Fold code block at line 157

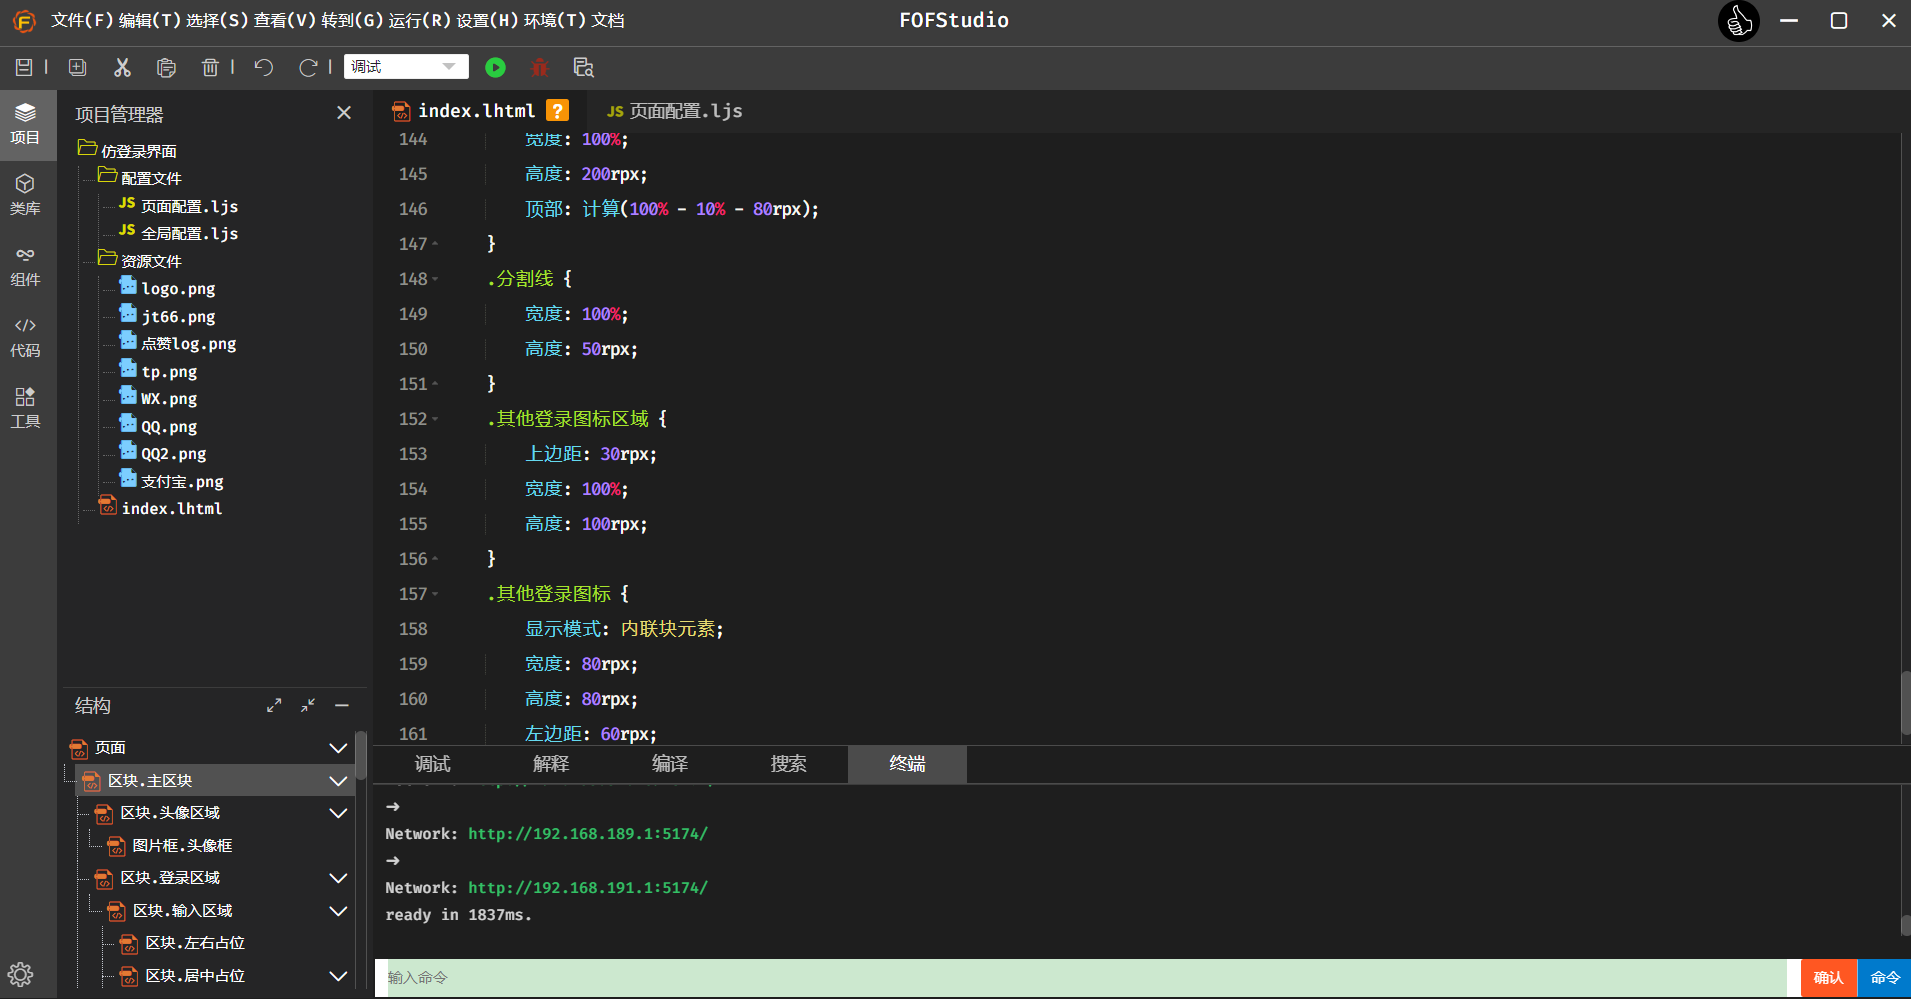tap(435, 594)
